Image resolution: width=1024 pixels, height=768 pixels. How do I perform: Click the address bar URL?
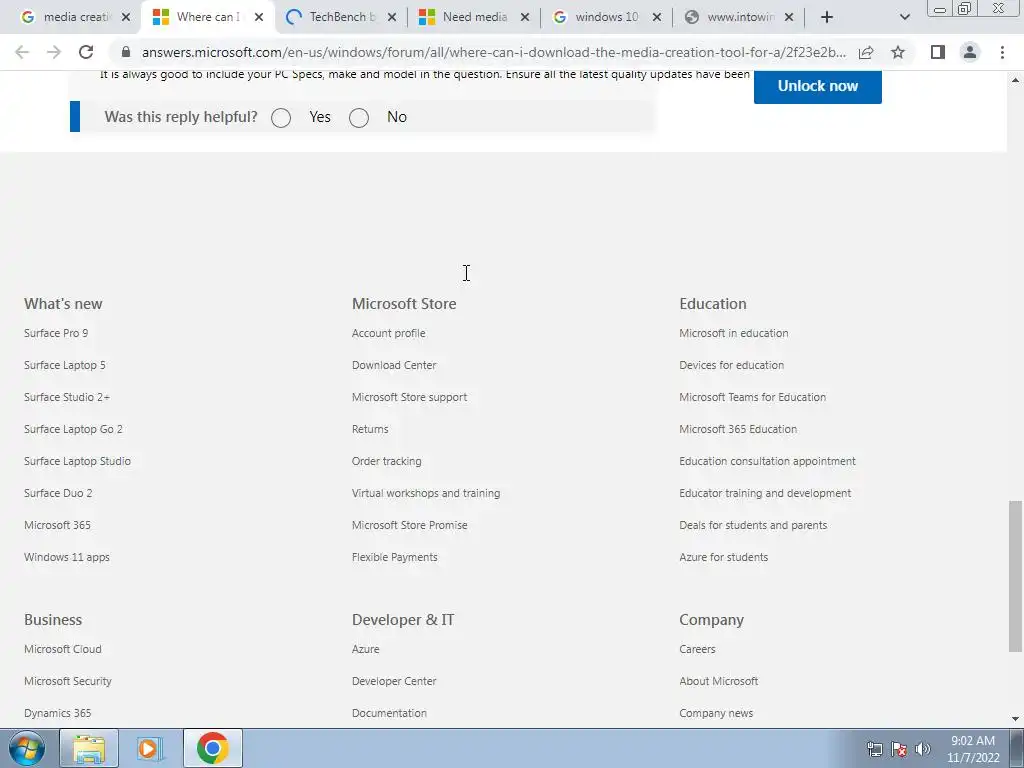494,52
